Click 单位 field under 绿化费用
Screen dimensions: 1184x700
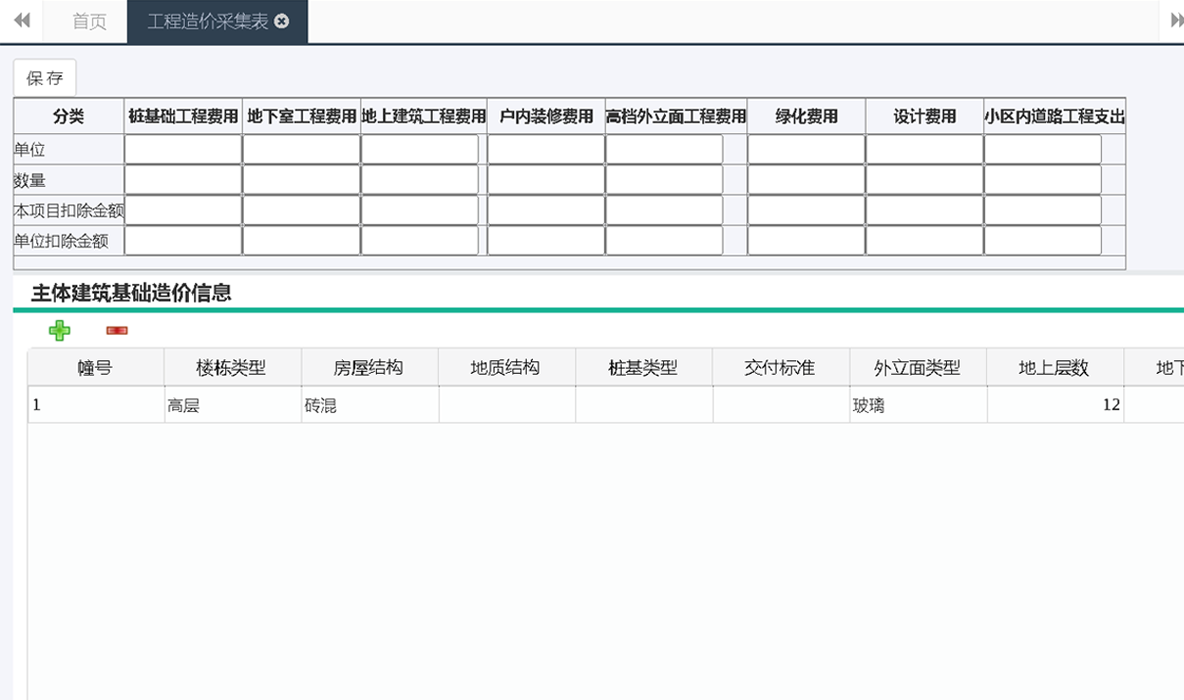tap(806, 150)
